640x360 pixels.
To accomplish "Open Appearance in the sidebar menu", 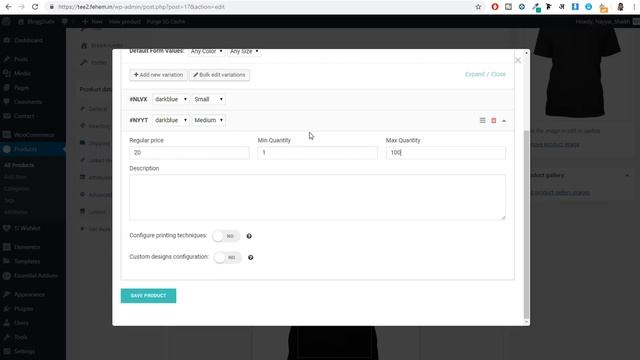I will [x=29, y=294].
